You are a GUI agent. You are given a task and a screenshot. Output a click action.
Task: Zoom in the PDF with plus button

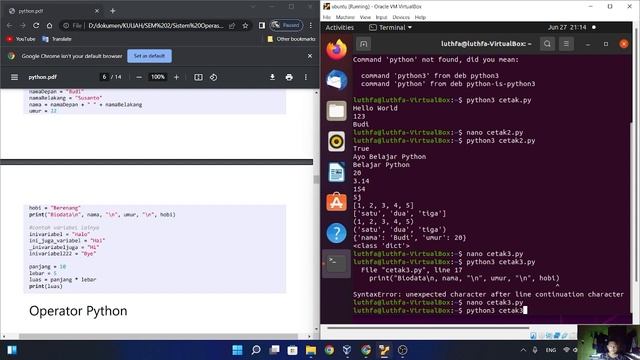(x=176, y=77)
